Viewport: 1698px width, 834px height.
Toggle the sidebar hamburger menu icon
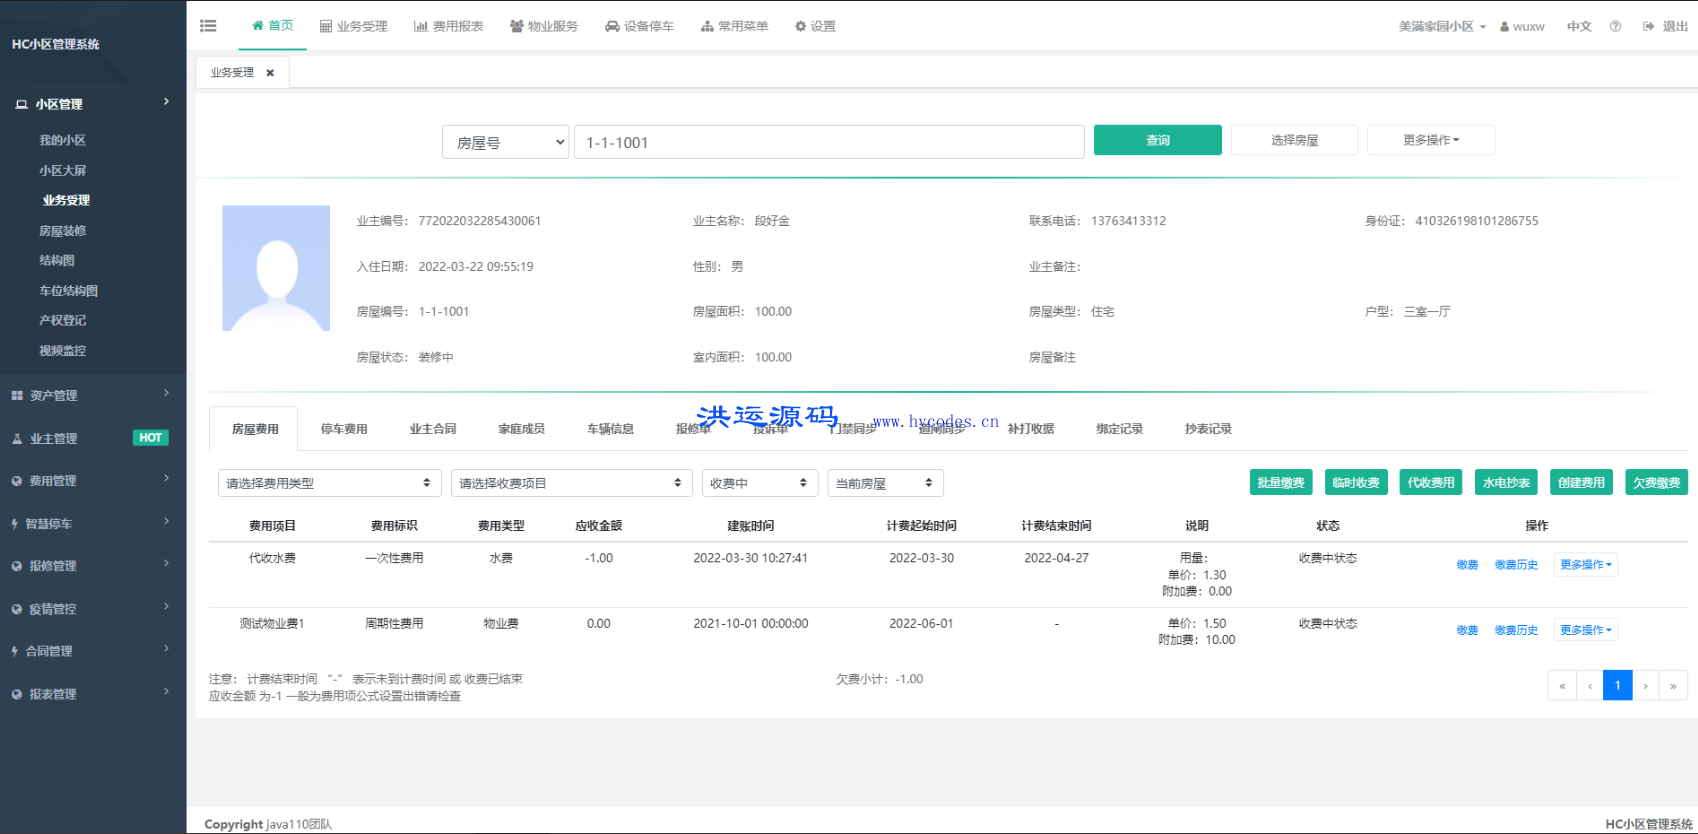point(208,26)
